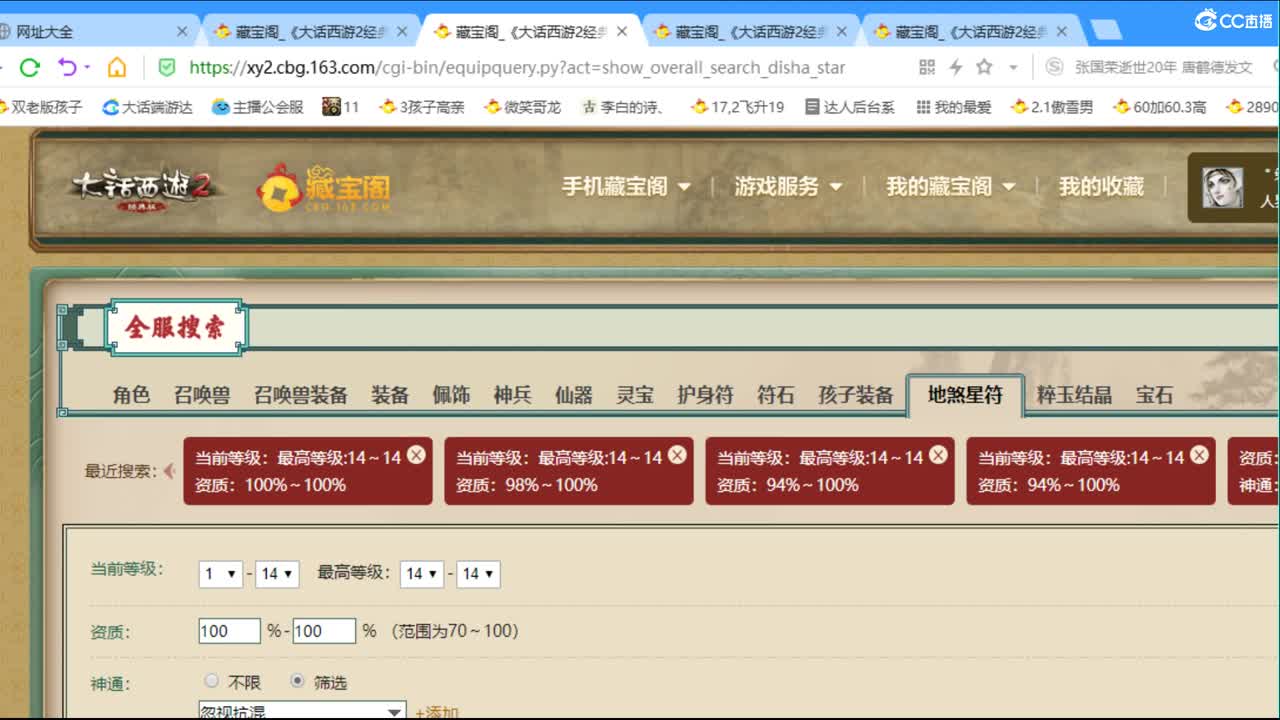Reapply the 资质 98%~100% recent search card

pos(568,471)
